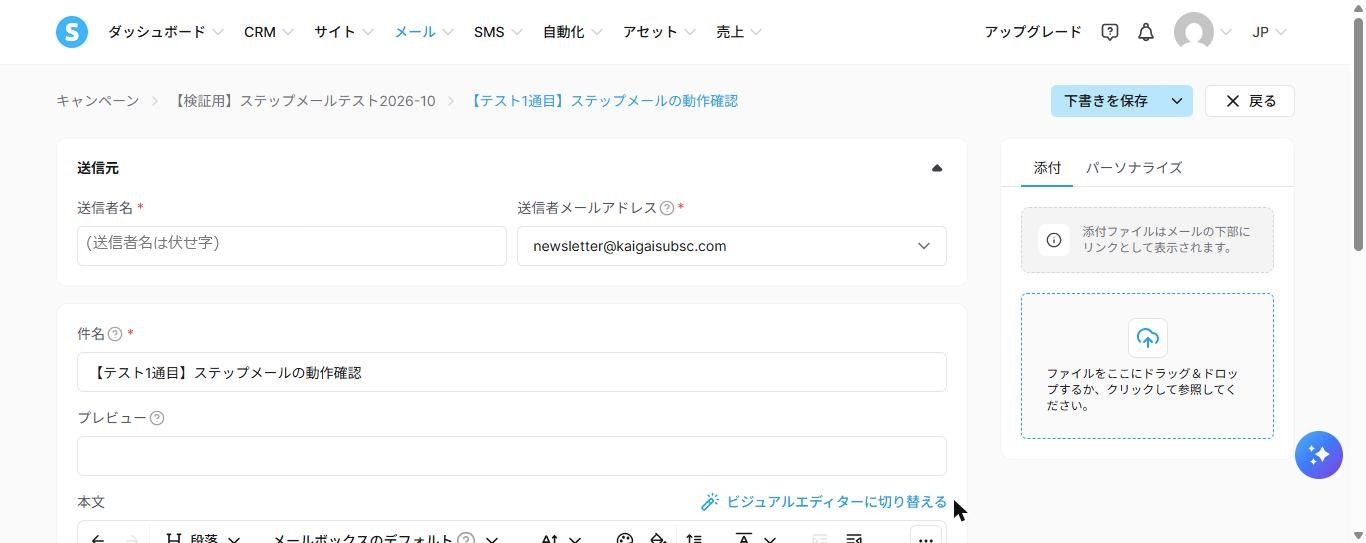Click the cloud upload icon
Viewport: 1366px width, 543px height.
1147,338
